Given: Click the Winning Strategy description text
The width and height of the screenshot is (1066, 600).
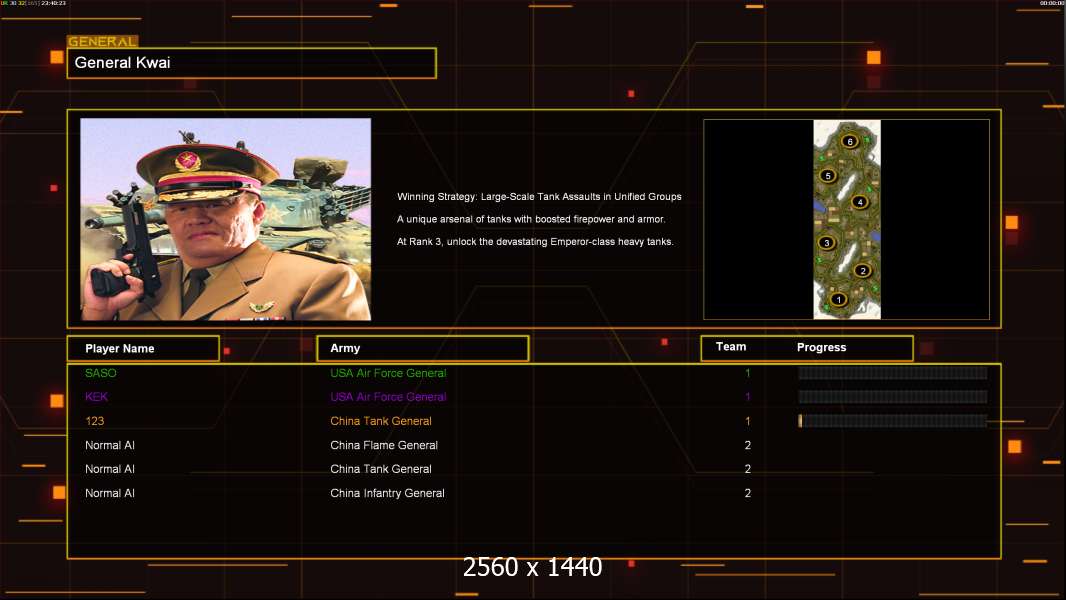Looking at the screenshot, I should tap(539, 197).
